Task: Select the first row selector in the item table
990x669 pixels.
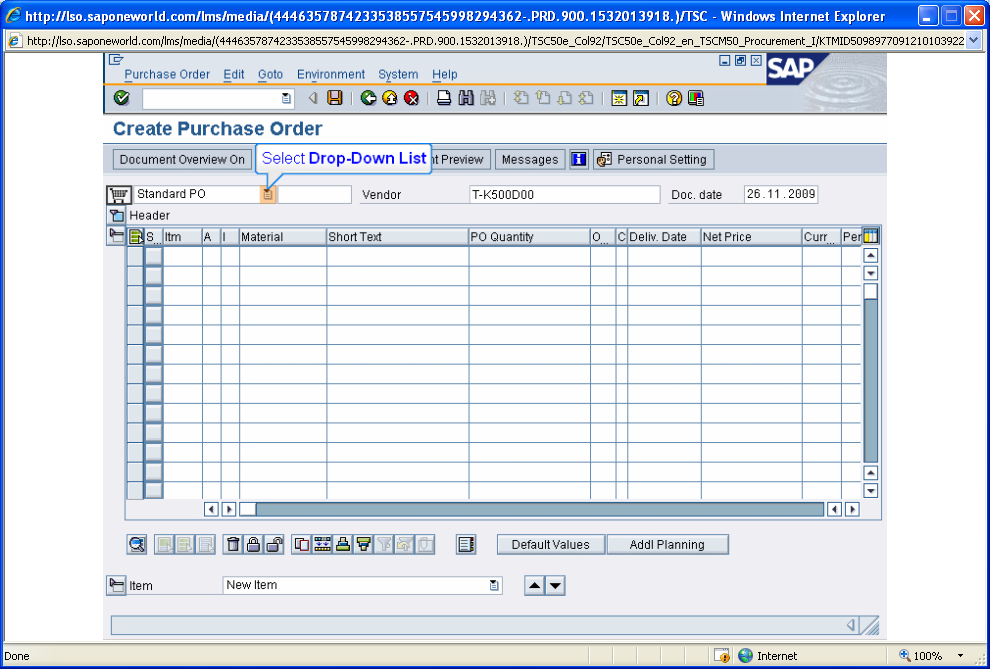Action: [135, 256]
